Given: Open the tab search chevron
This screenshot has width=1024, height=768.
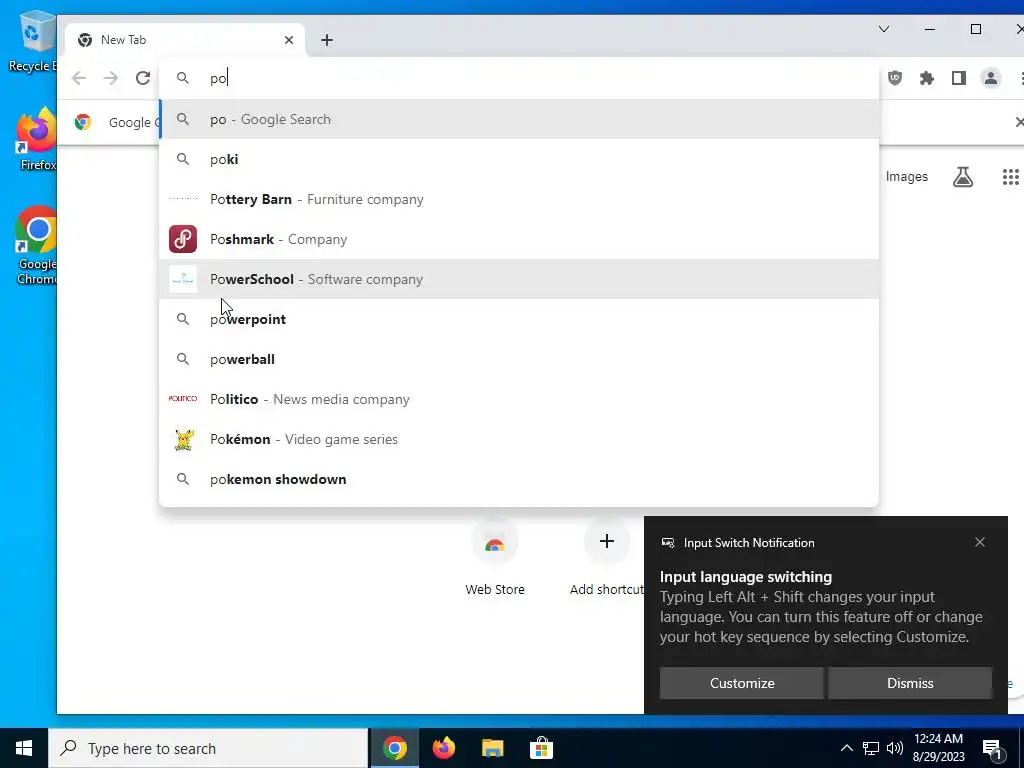Looking at the screenshot, I should 884,29.
